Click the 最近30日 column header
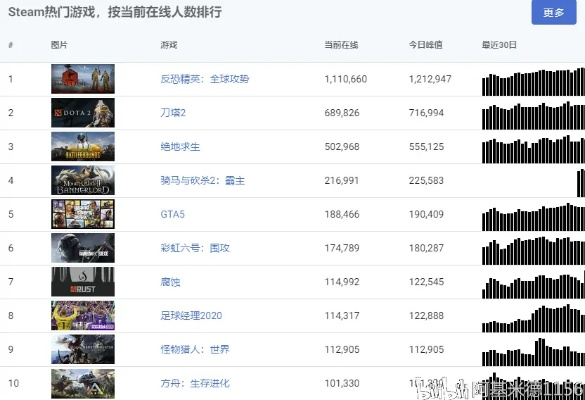Screen dimensions: 585x400 [499, 45]
